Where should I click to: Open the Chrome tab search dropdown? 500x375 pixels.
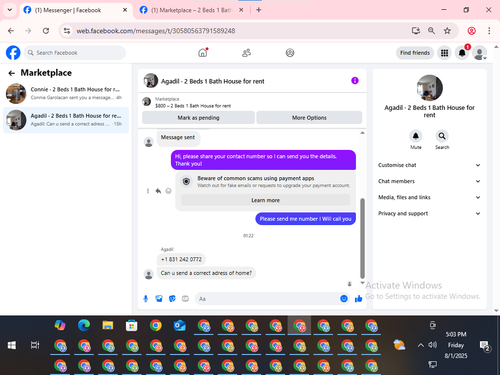click(x=10, y=10)
